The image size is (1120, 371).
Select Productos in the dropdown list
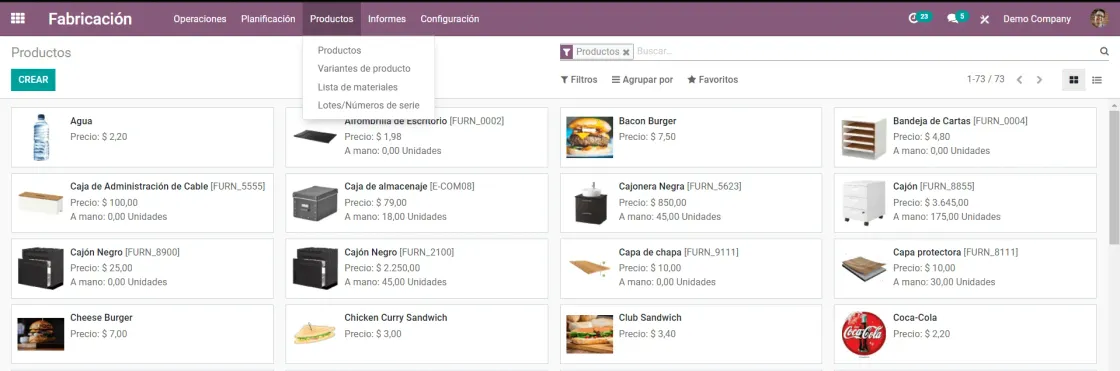(339, 51)
